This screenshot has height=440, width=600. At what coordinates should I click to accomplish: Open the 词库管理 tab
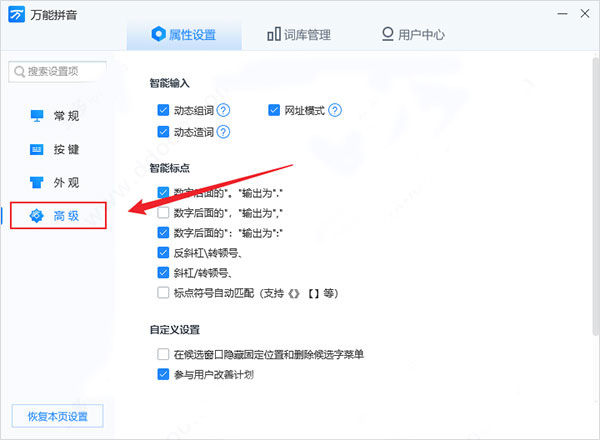(x=299, y=35)
